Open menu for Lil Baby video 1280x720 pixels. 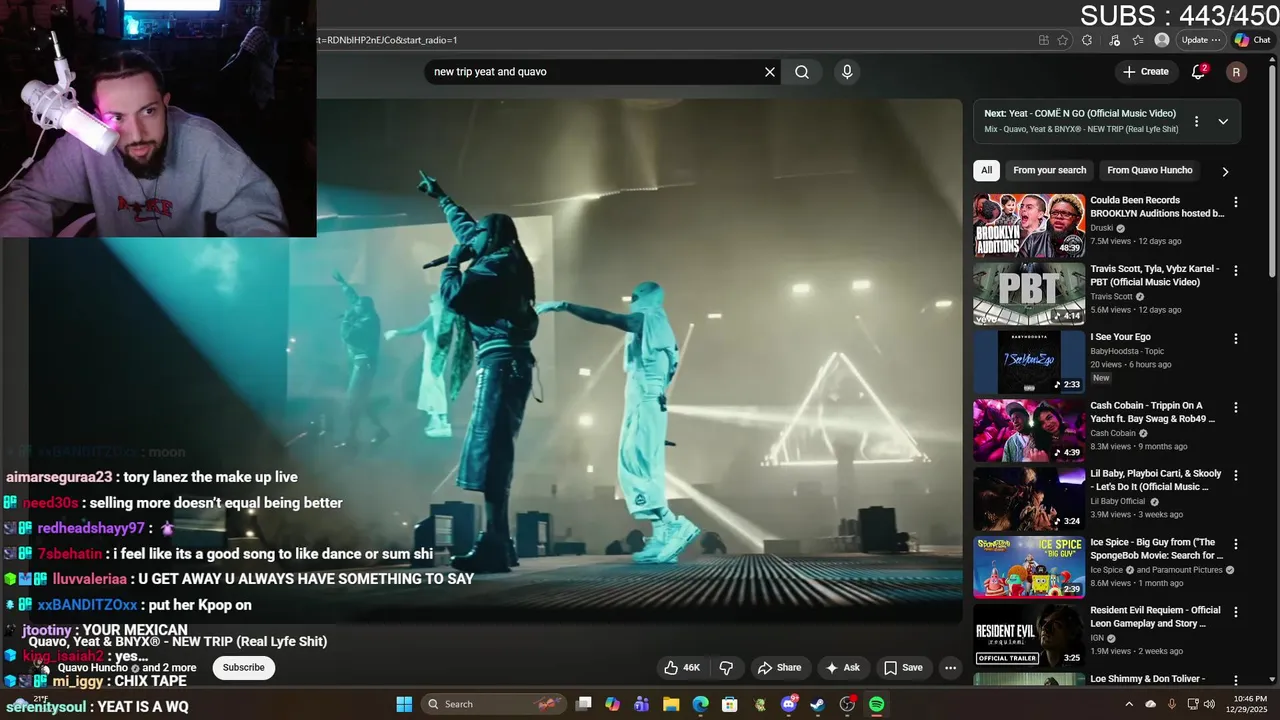pyautogui.click(x=1236, y=475)
